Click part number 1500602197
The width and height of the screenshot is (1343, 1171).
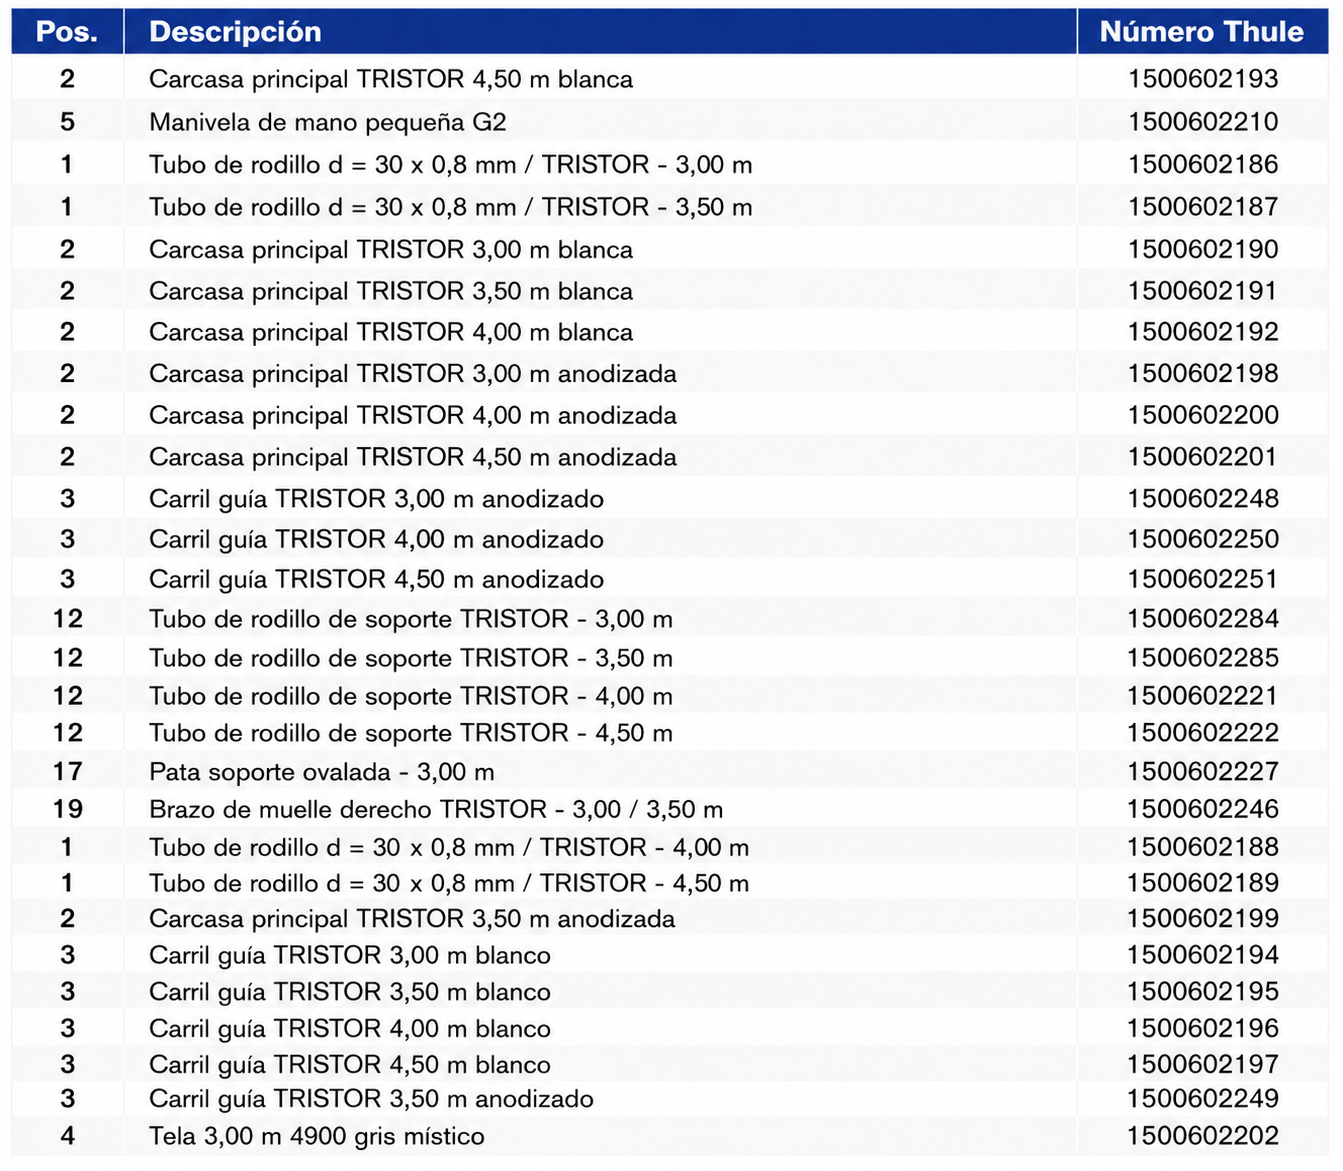pos(1203,1065)
